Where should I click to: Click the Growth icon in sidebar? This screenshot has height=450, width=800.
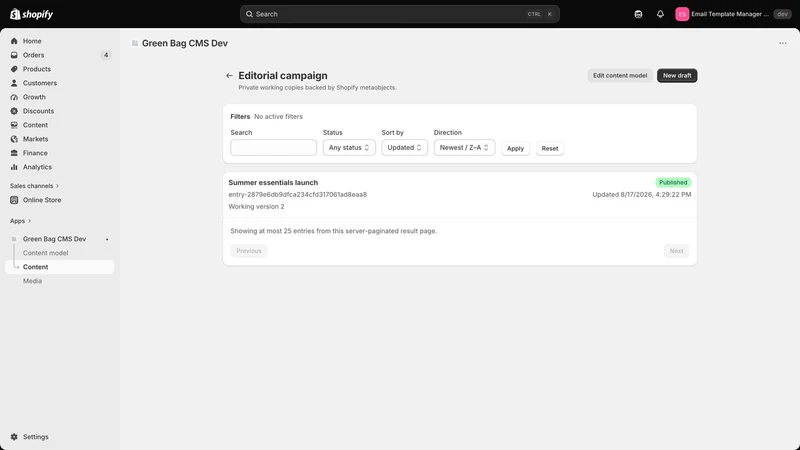click(x=14, y=97)
